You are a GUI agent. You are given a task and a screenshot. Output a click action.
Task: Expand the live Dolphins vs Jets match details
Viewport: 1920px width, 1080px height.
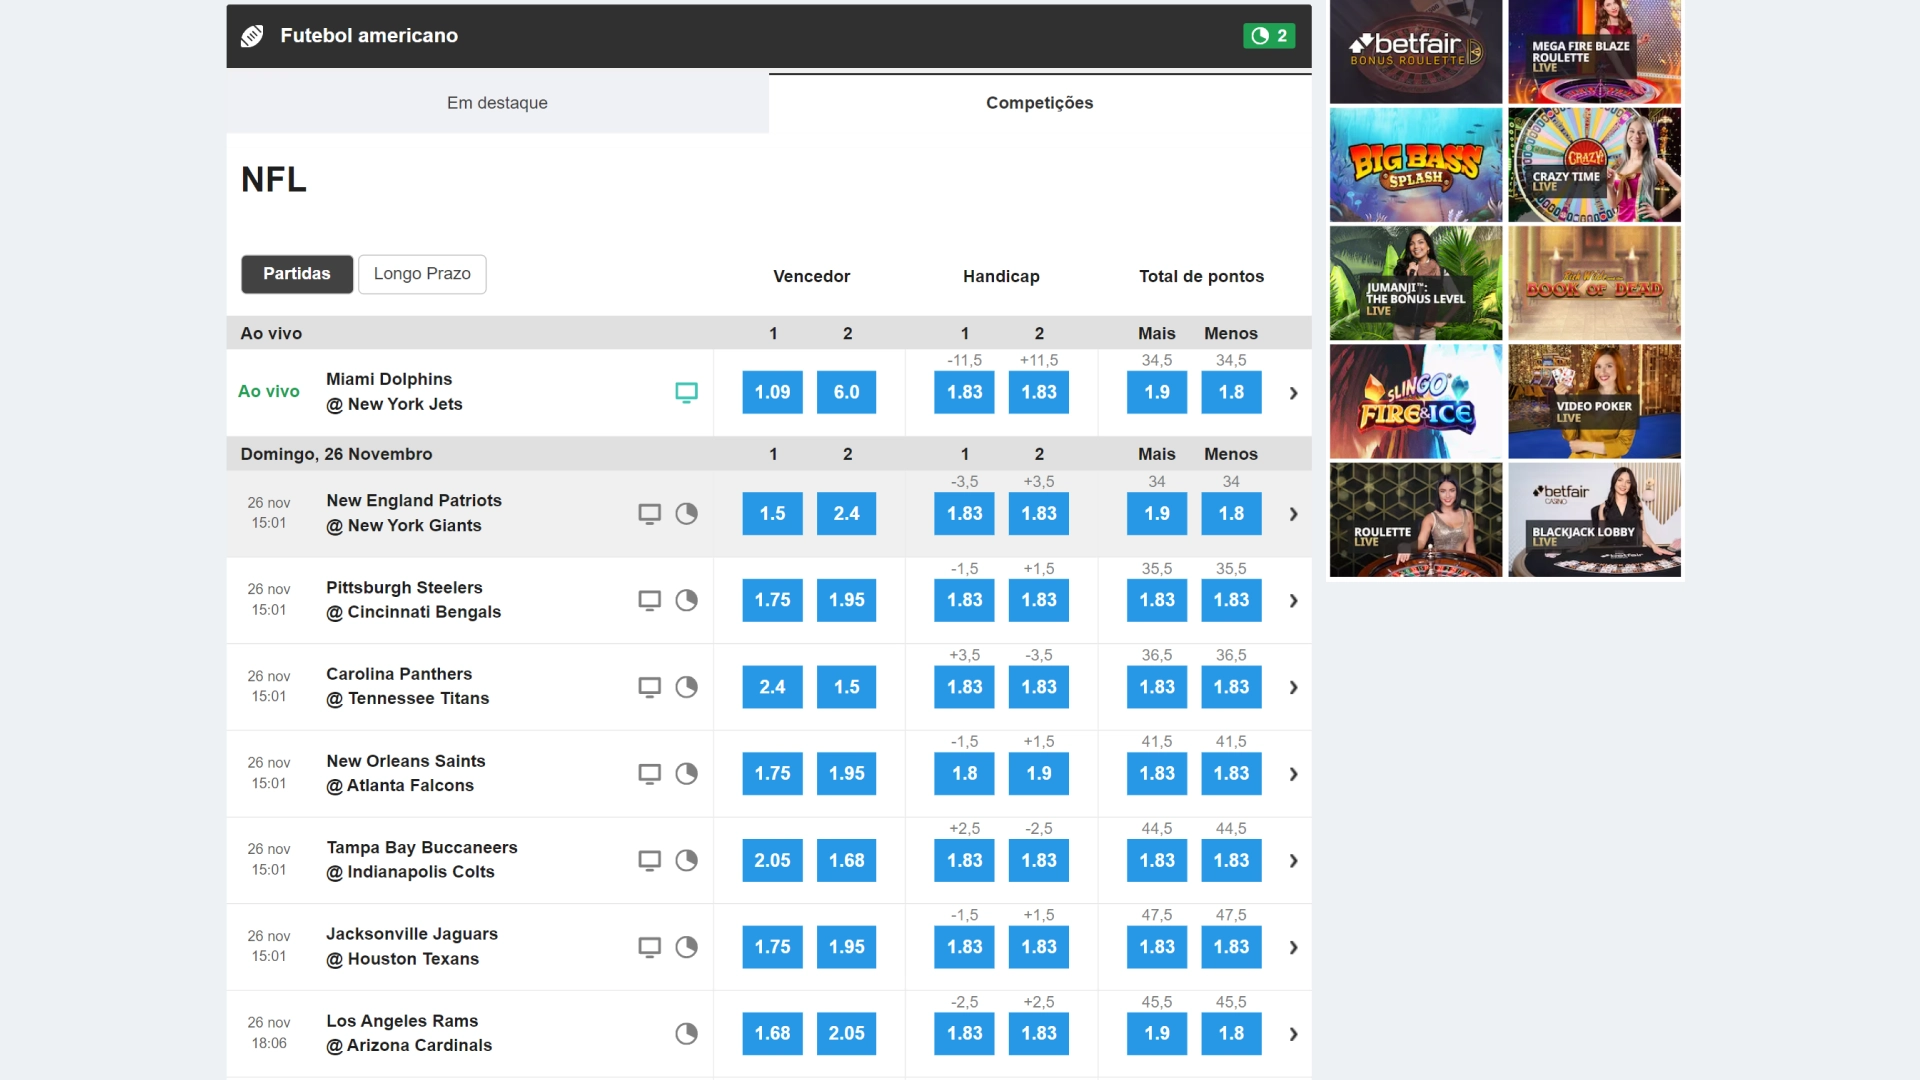coord(1292,393)
